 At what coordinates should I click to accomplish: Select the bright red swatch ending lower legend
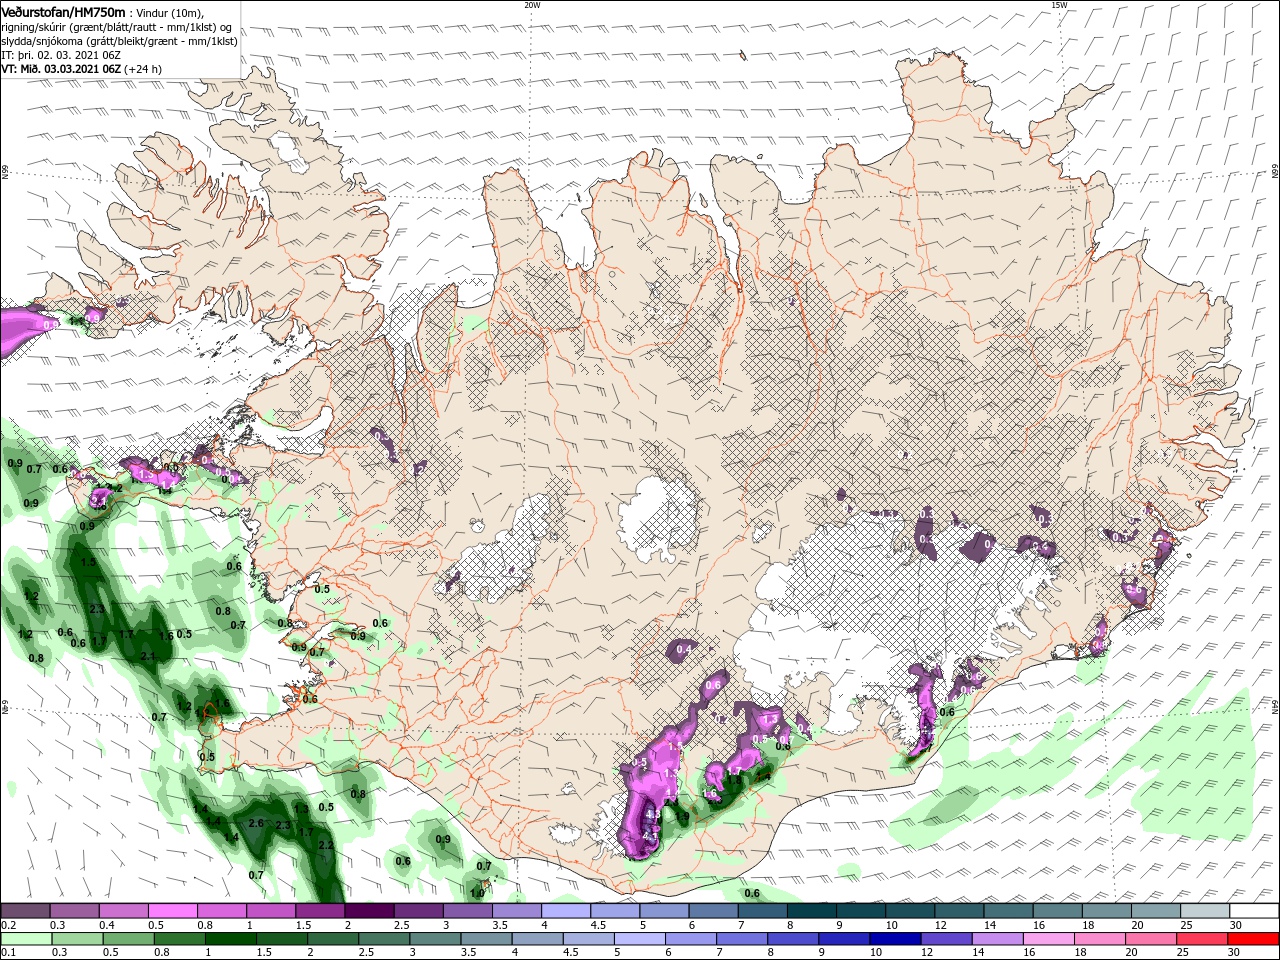pyautogui.click(x=1252, y=939)
